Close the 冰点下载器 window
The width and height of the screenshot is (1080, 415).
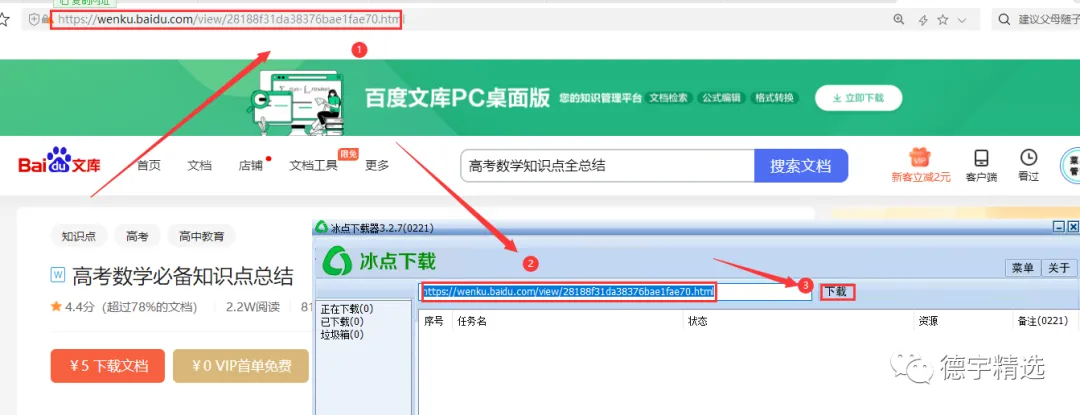[1073, 226]
